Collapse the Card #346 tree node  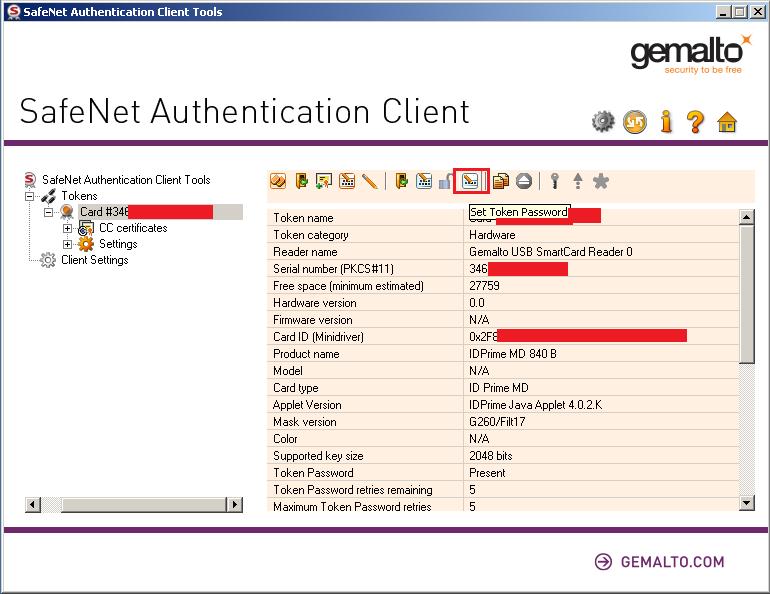click(x=48, y=213)
